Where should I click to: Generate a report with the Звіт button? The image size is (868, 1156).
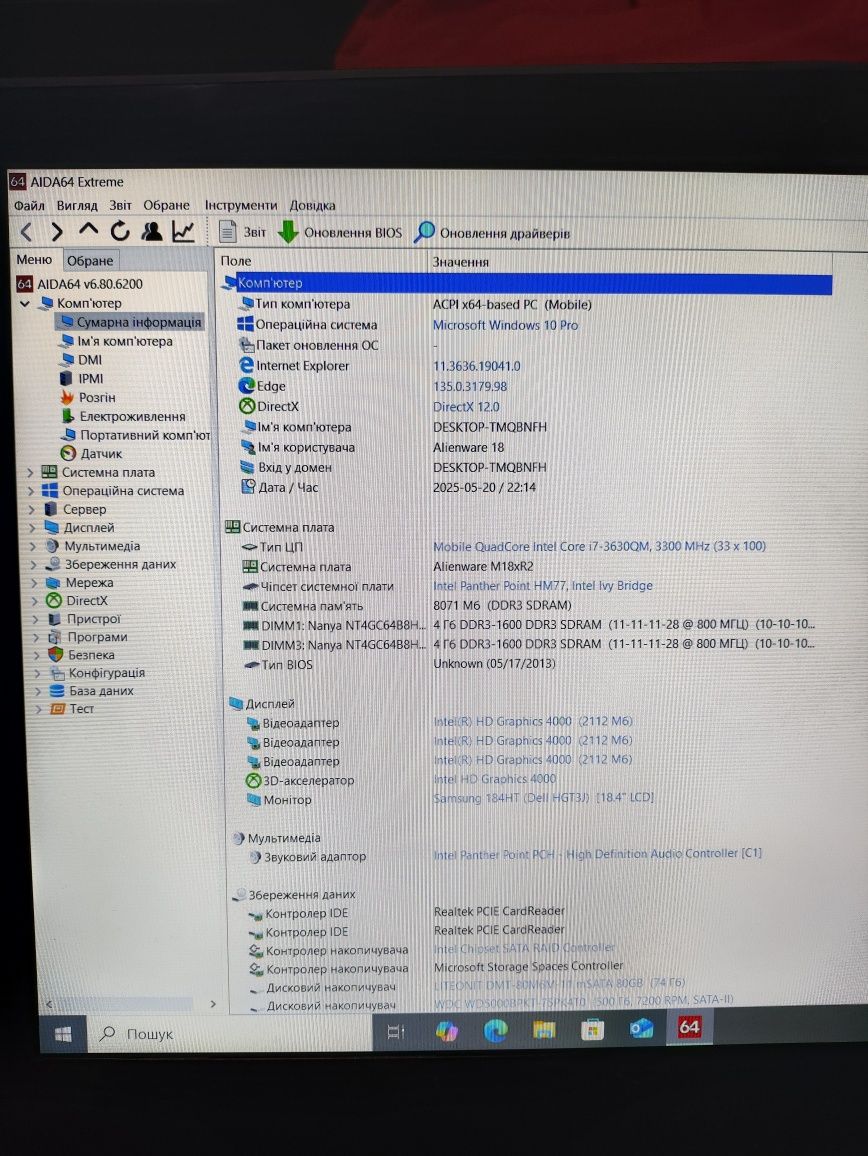click(x=243, y=232)
